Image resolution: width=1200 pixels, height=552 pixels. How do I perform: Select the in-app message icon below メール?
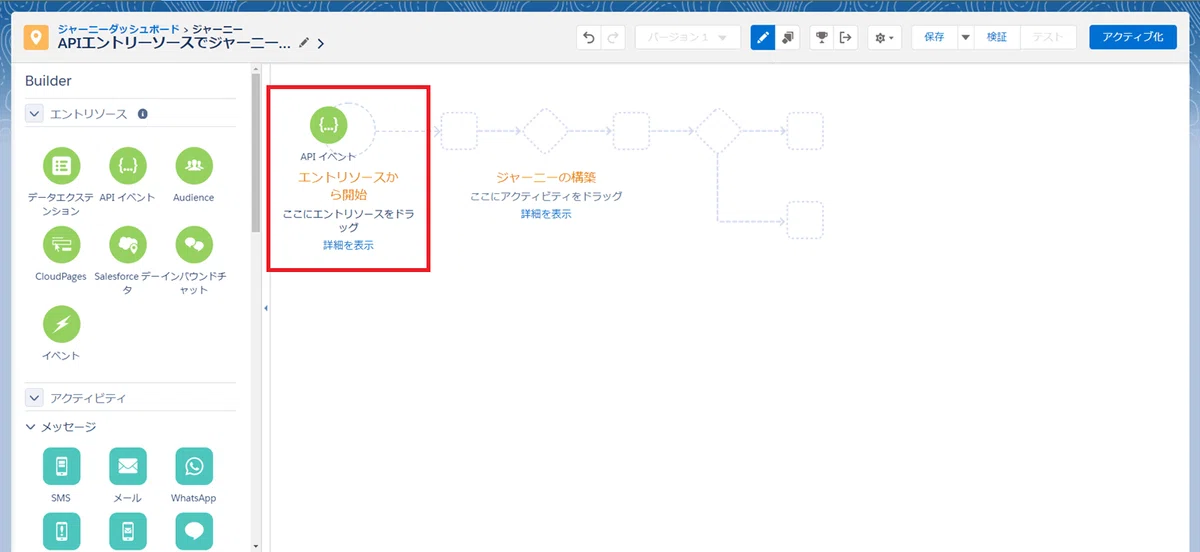[x=127, y=531]
